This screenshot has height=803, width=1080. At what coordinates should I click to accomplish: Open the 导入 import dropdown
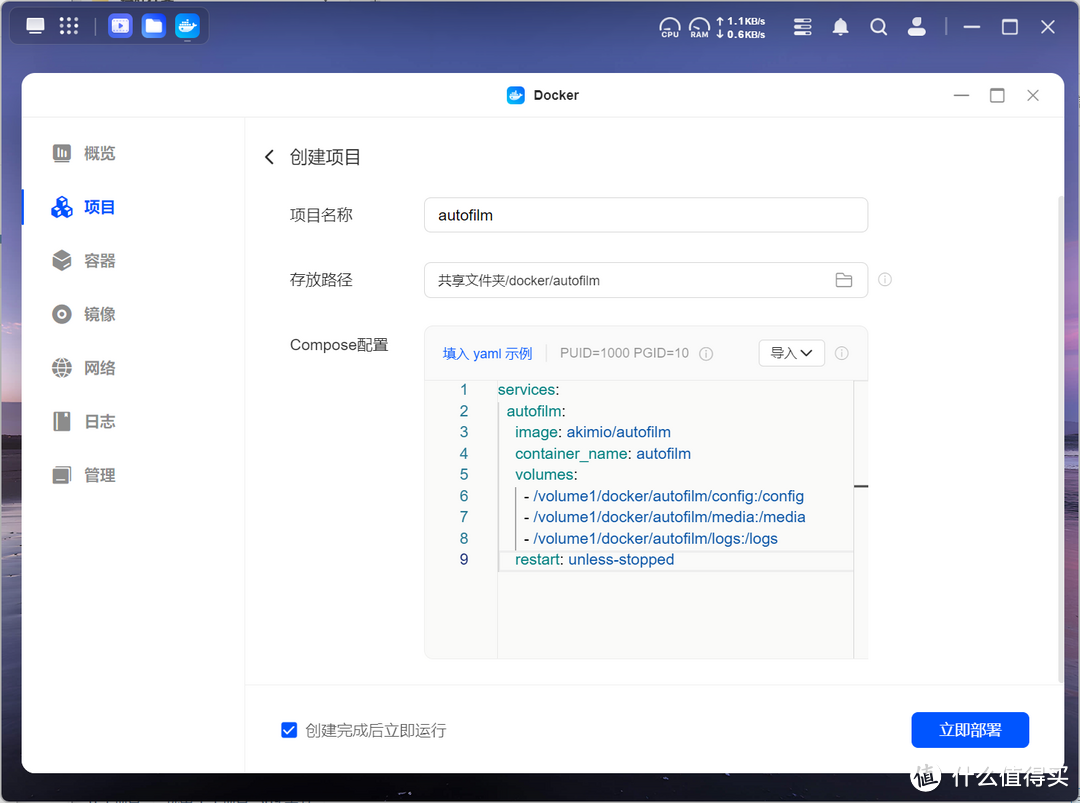[791, 353]
